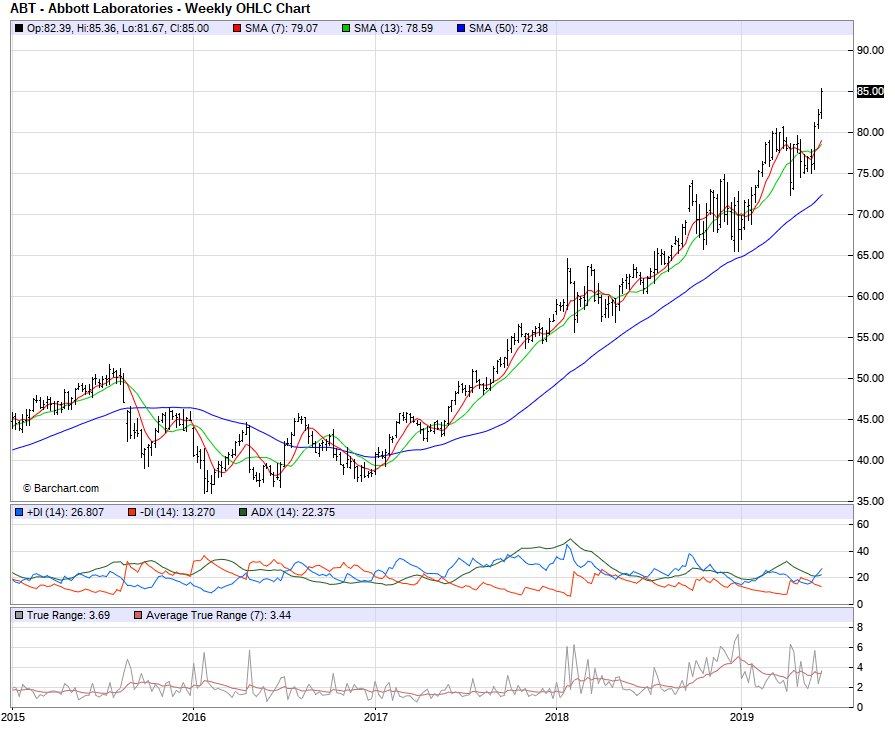This screenshot has height=748, width=895.
Task: Click the True Range: 3.69 label
Action: (x=68, y=616)
